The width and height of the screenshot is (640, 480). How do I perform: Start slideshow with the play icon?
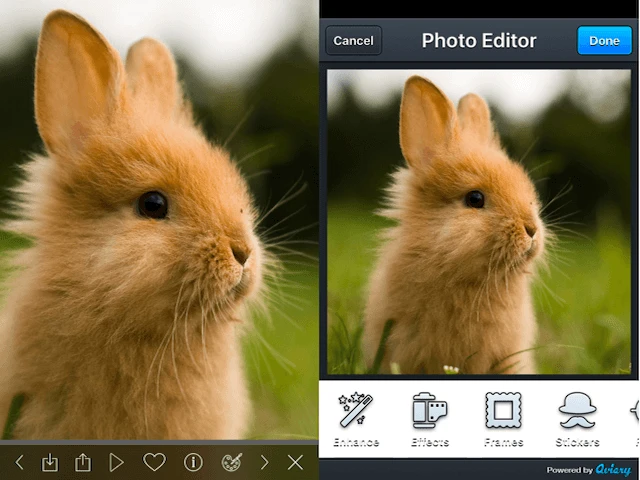point(117,462)
